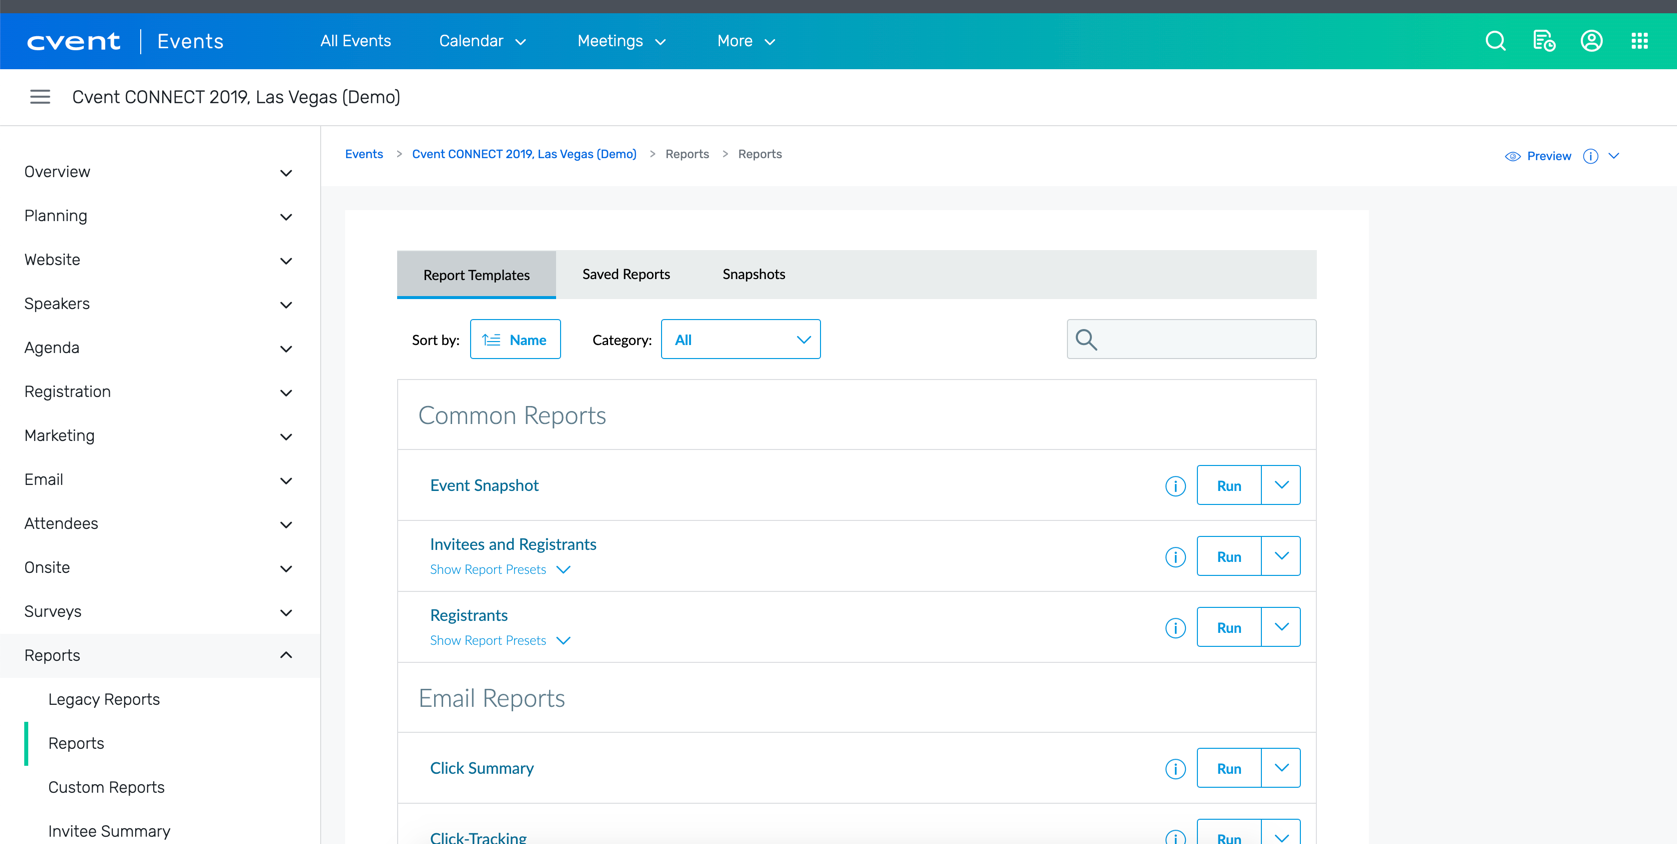Click Cvent CONNECT 2019 breadcrumb link
Viewport: 1677px width, 844px height.
click(524, 154)
